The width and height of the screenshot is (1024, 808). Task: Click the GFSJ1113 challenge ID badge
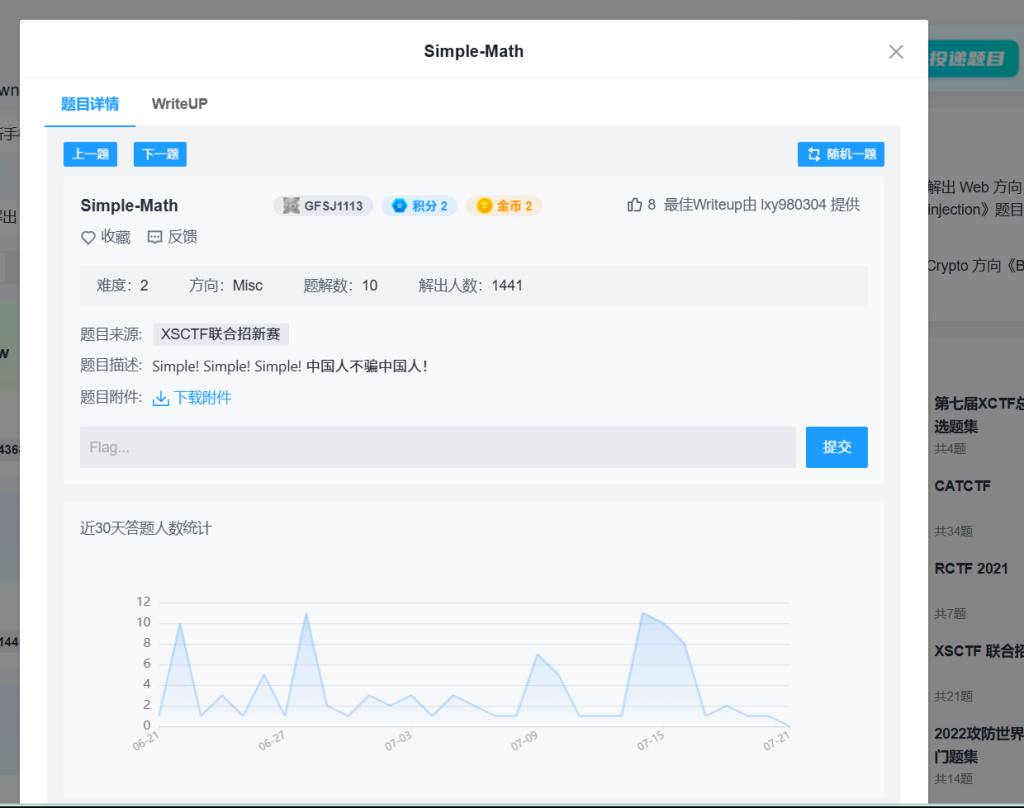(323, 206)
